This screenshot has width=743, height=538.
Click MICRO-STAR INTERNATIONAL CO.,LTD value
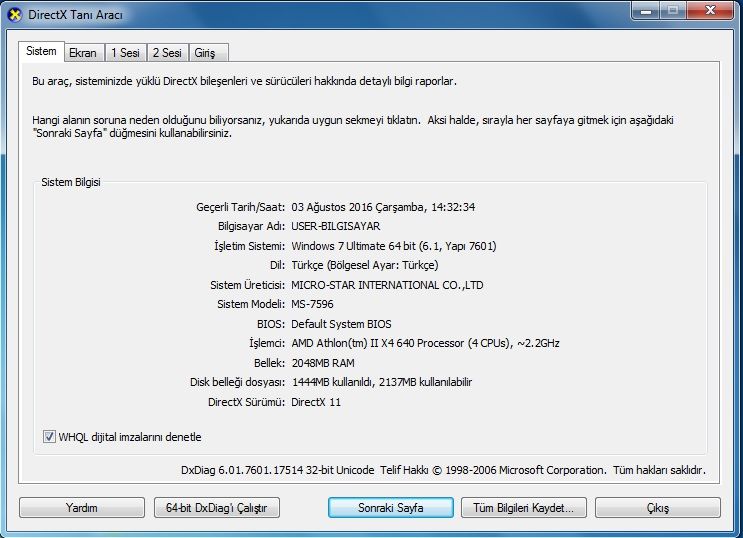[x=387, y=285]
